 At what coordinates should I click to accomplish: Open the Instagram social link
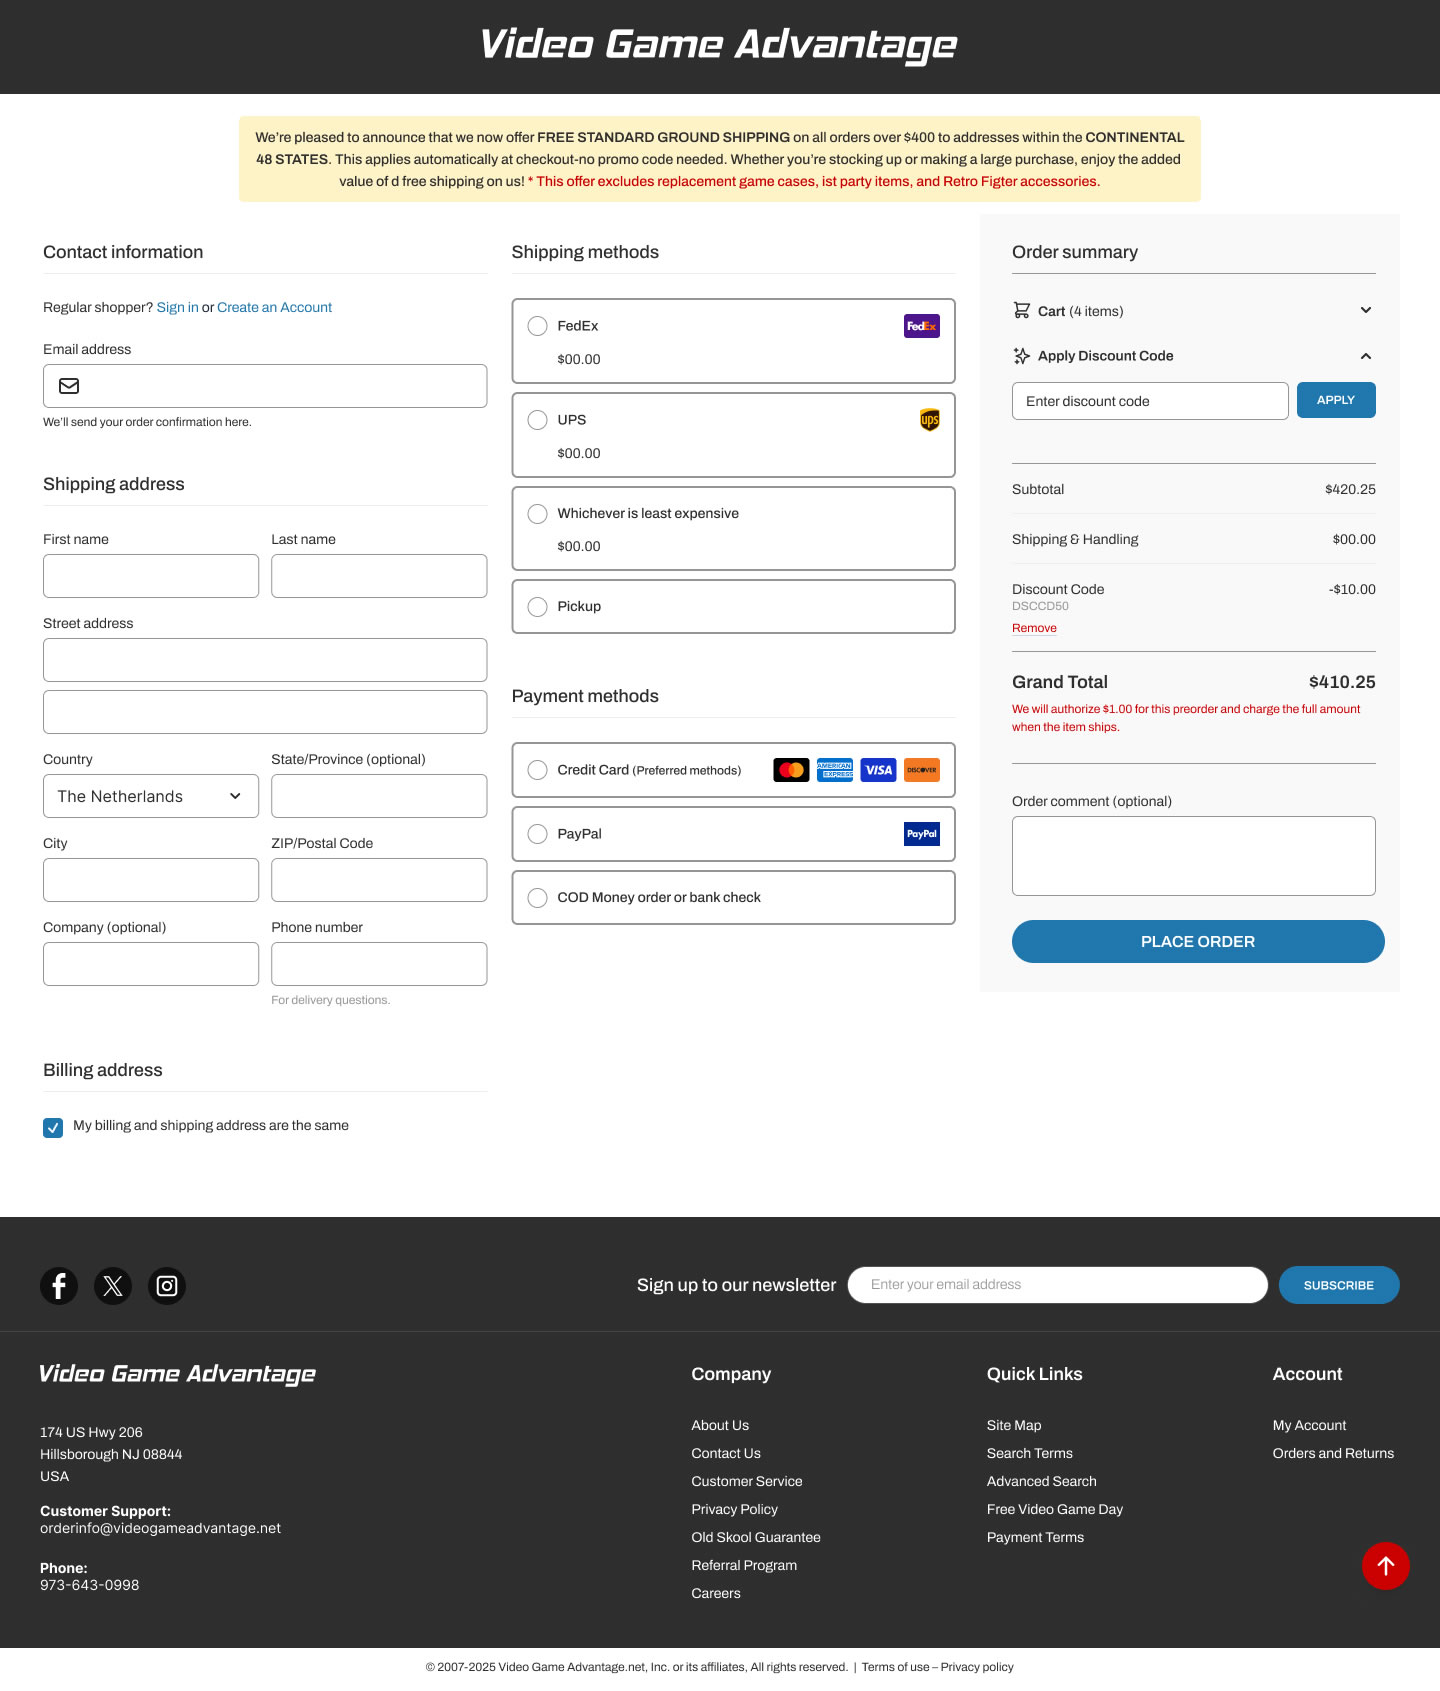(x=167, y=1285)
